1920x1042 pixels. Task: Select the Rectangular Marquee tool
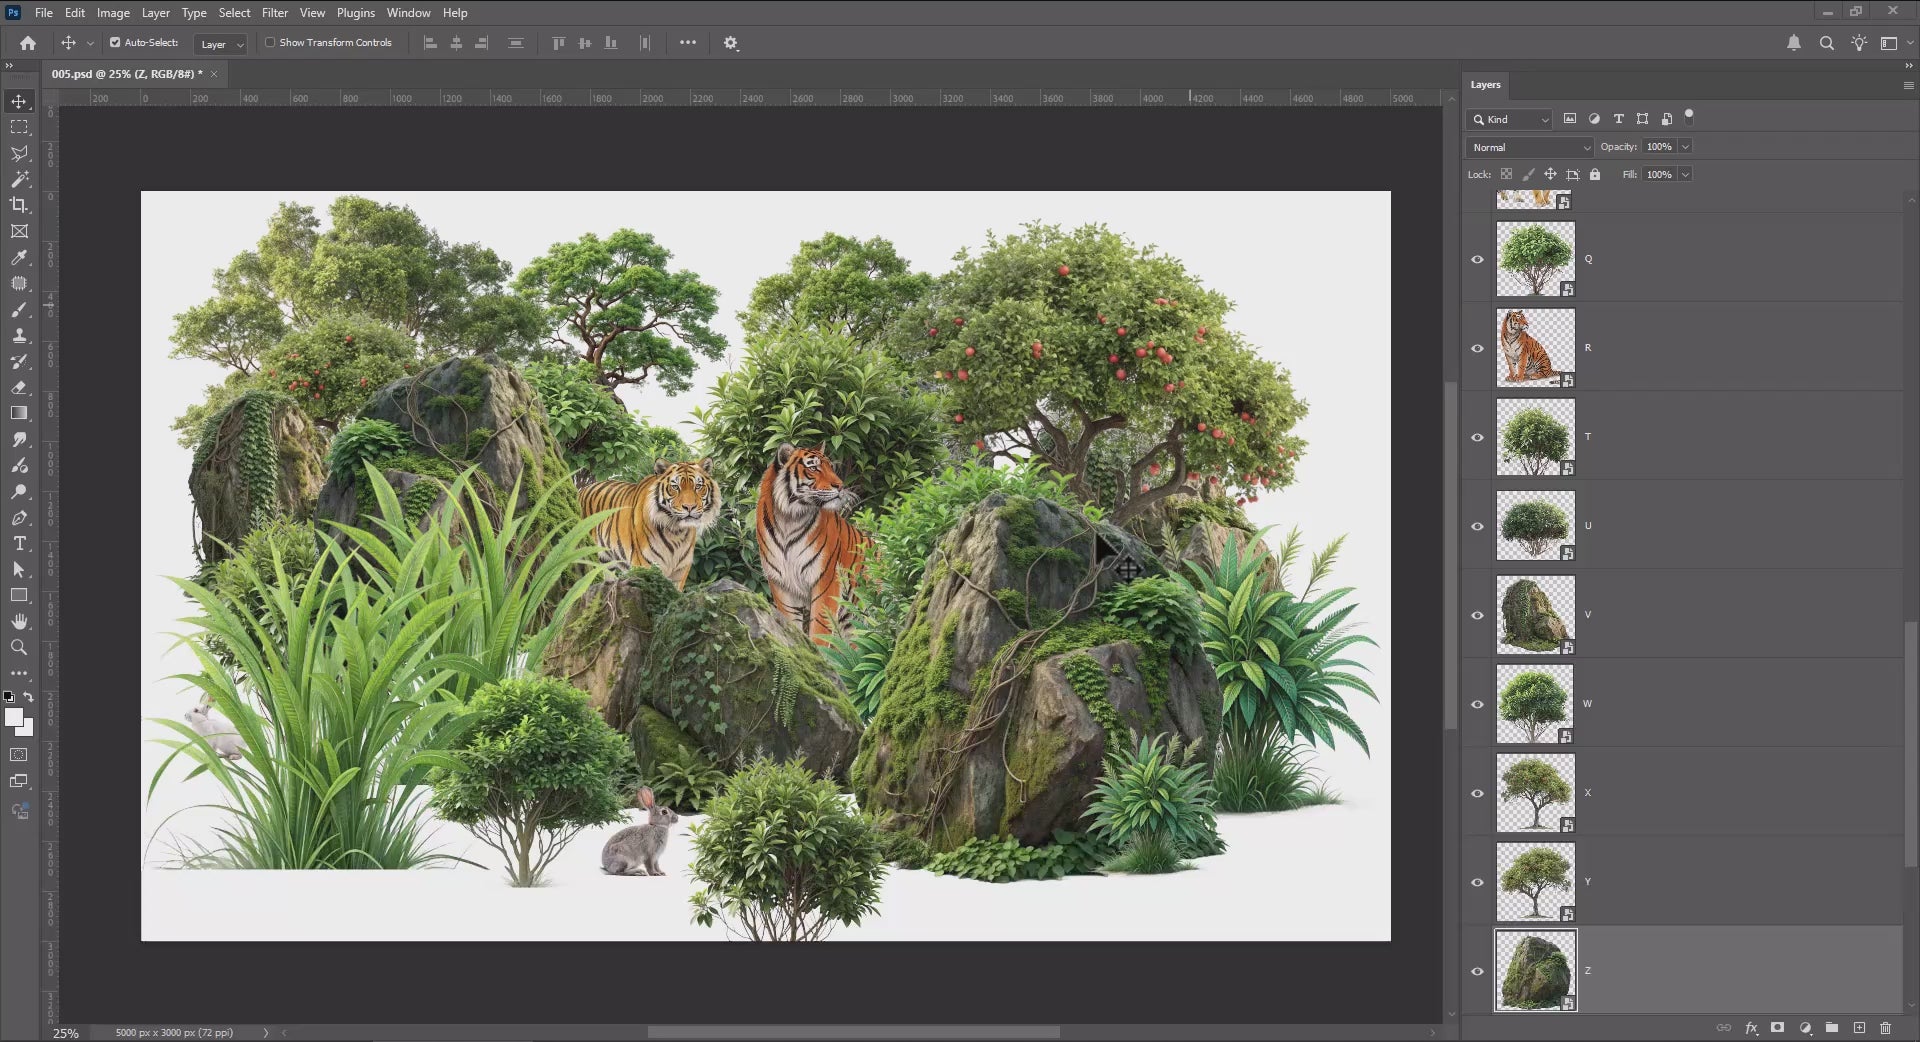(x=19, y=127)
